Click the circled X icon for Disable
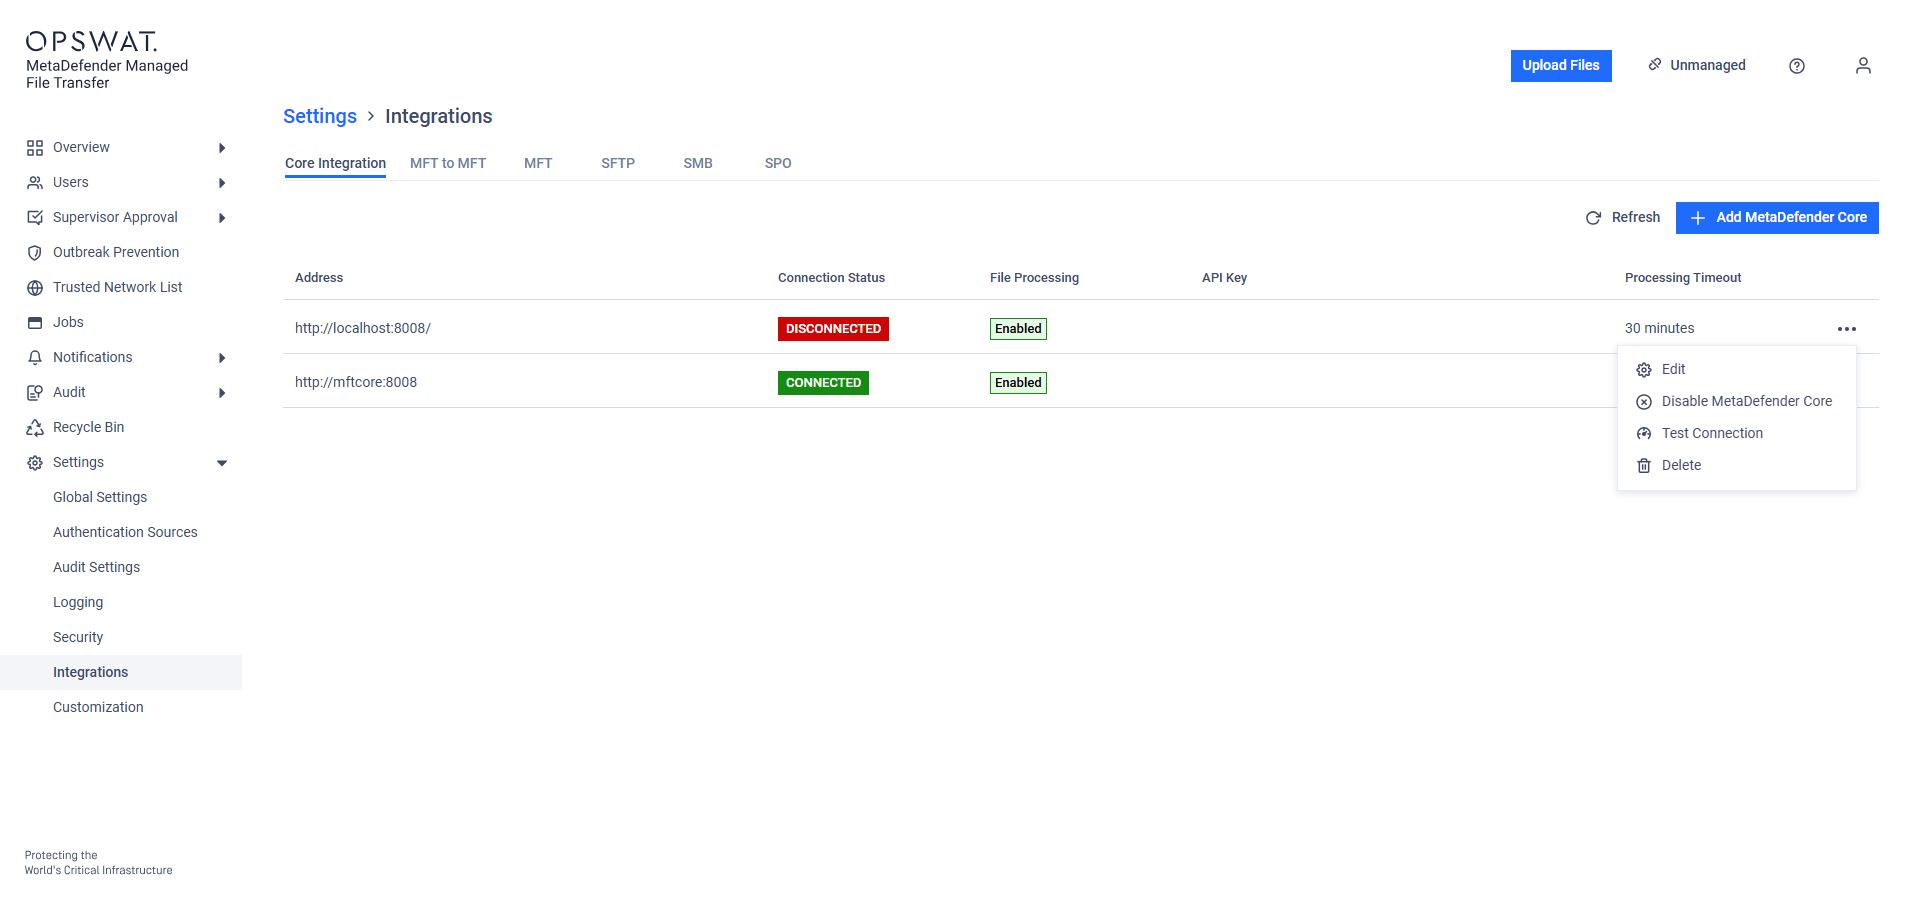The width and height of the screenshot is (1920, 911). coord(1644,402)
